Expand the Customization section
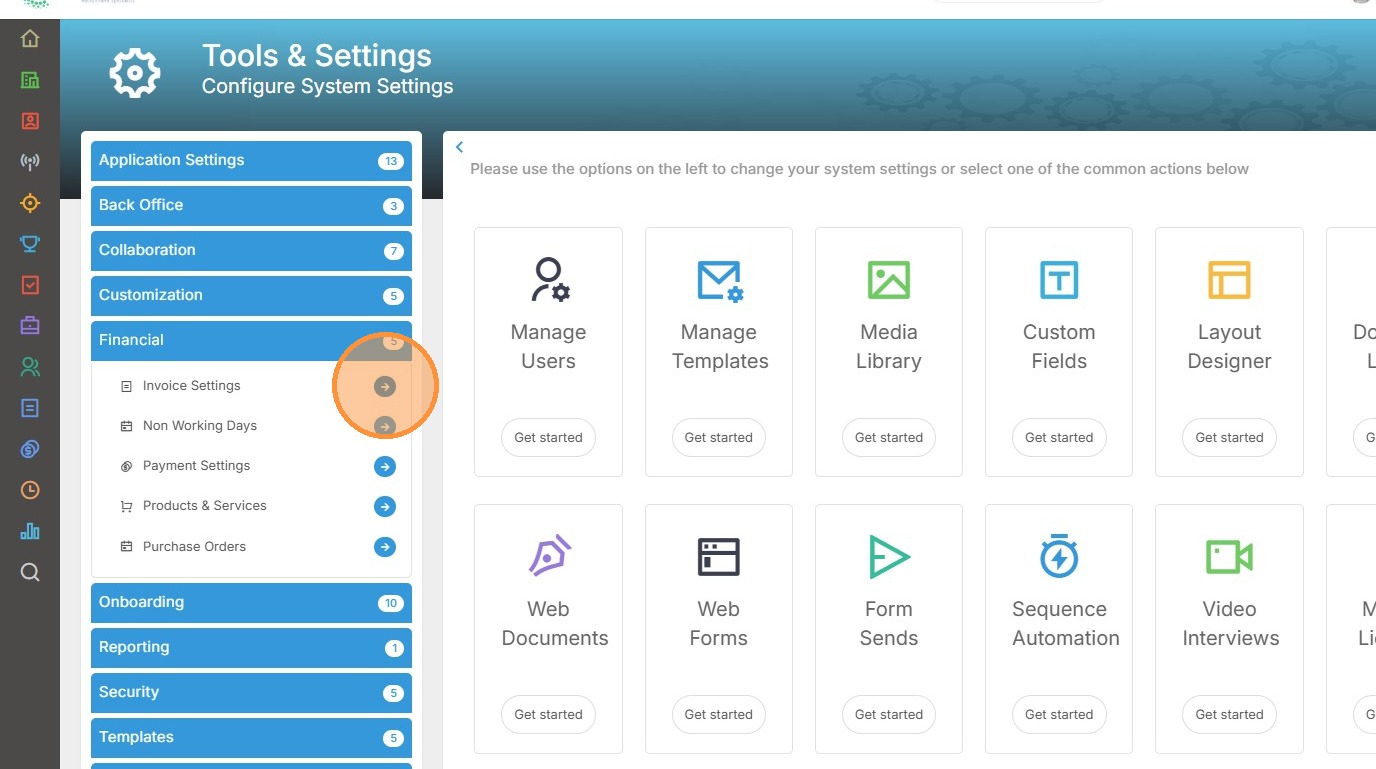Image resolution: width=1376 pixels, height=769 pixels. [x=251, y=296]
